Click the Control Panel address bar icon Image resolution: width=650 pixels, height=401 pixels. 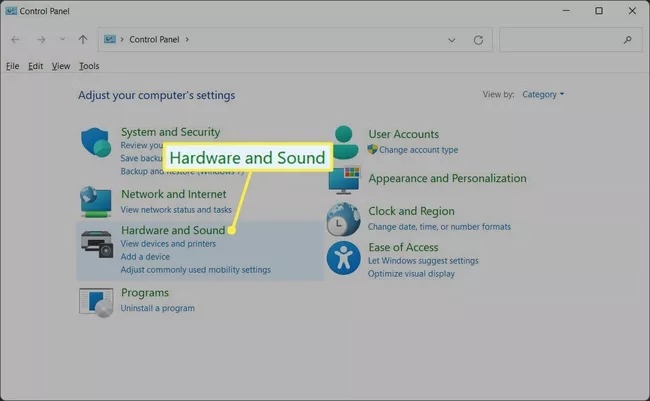pos(110,39)
